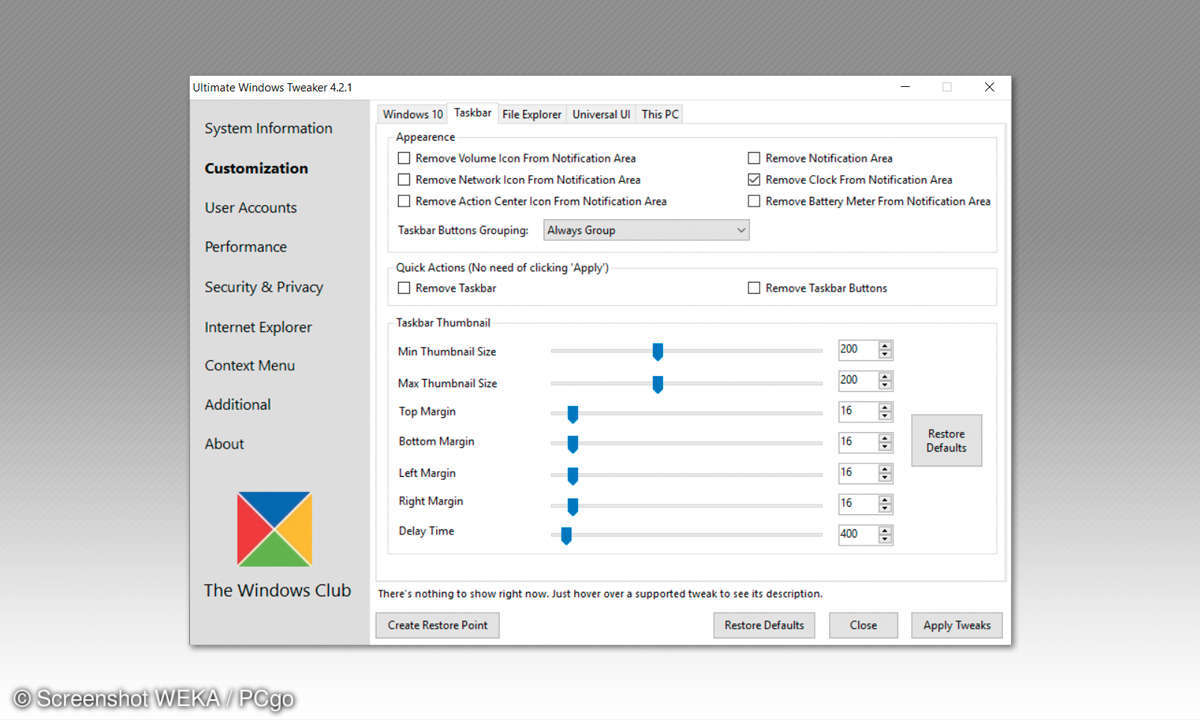Open the Performance section

pos(246,247)
